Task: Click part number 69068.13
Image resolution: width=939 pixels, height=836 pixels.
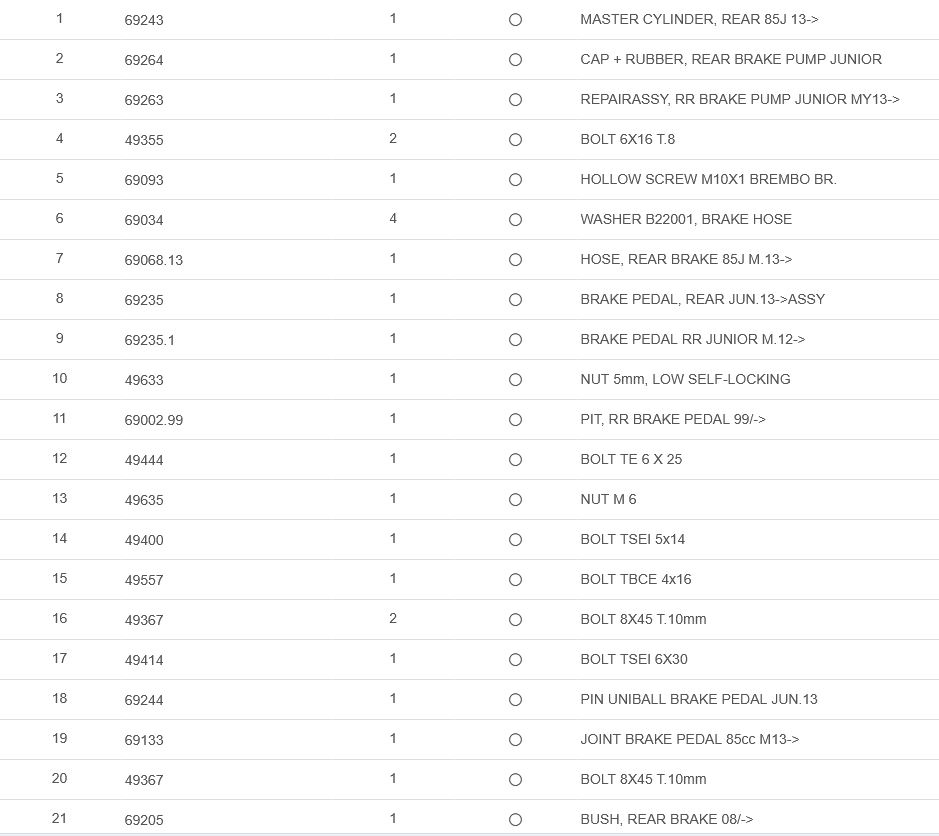Action: tap(153, 260)
